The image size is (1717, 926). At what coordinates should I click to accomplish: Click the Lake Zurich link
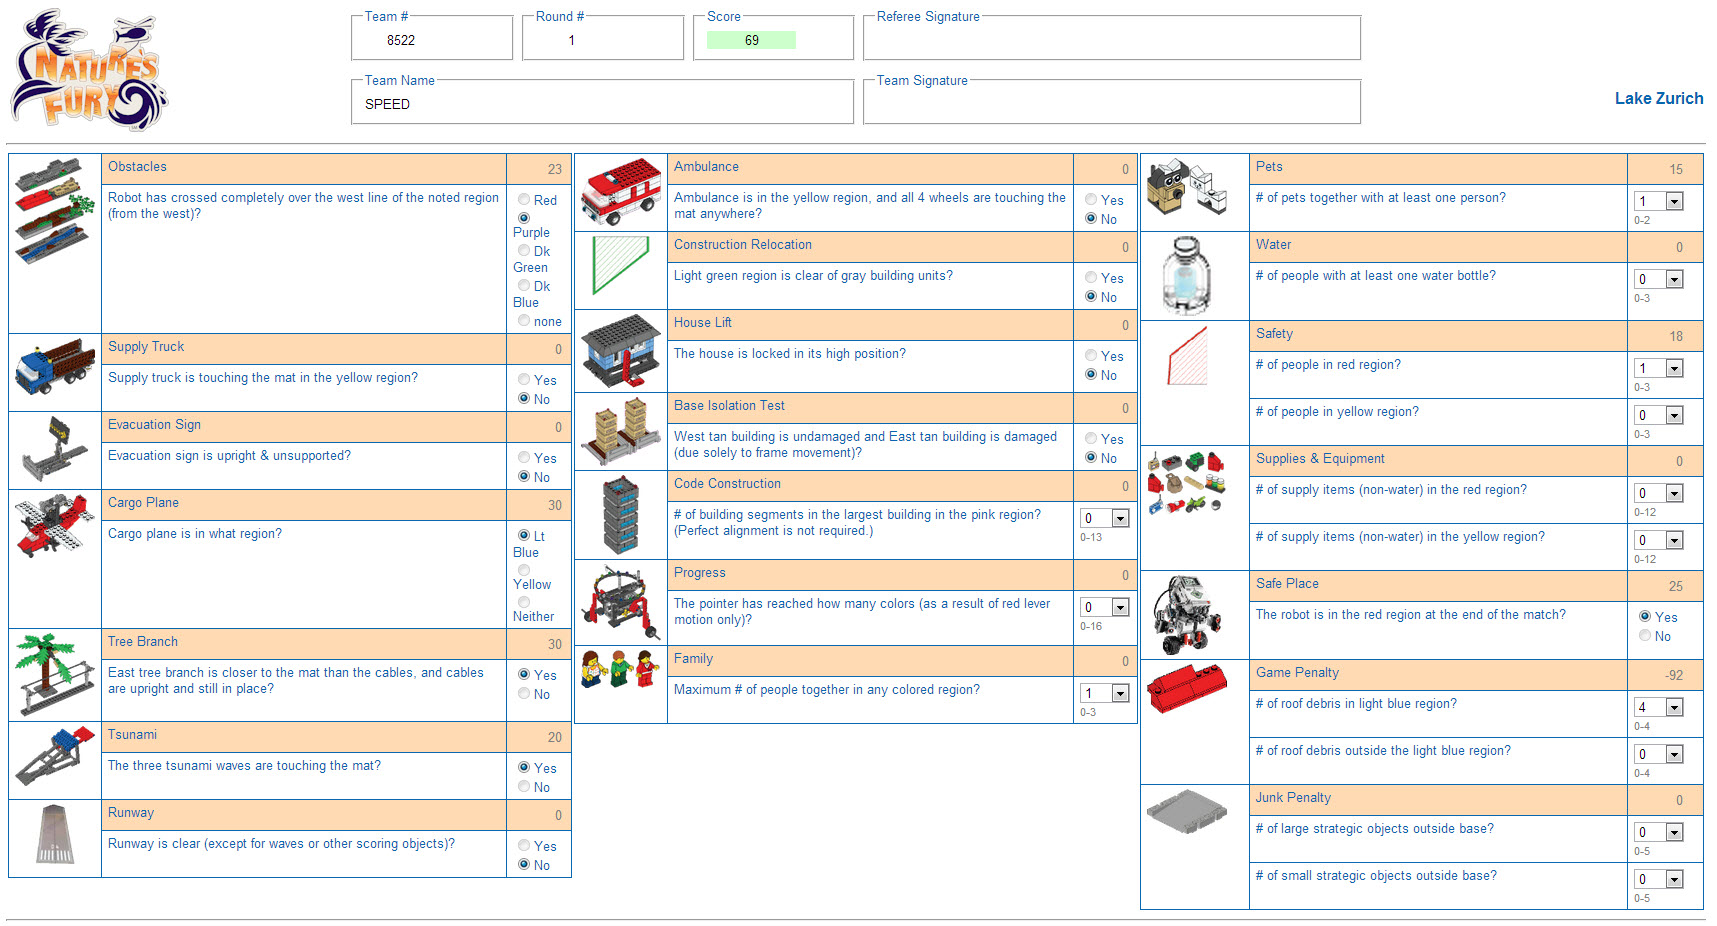tap(1658, 98)
